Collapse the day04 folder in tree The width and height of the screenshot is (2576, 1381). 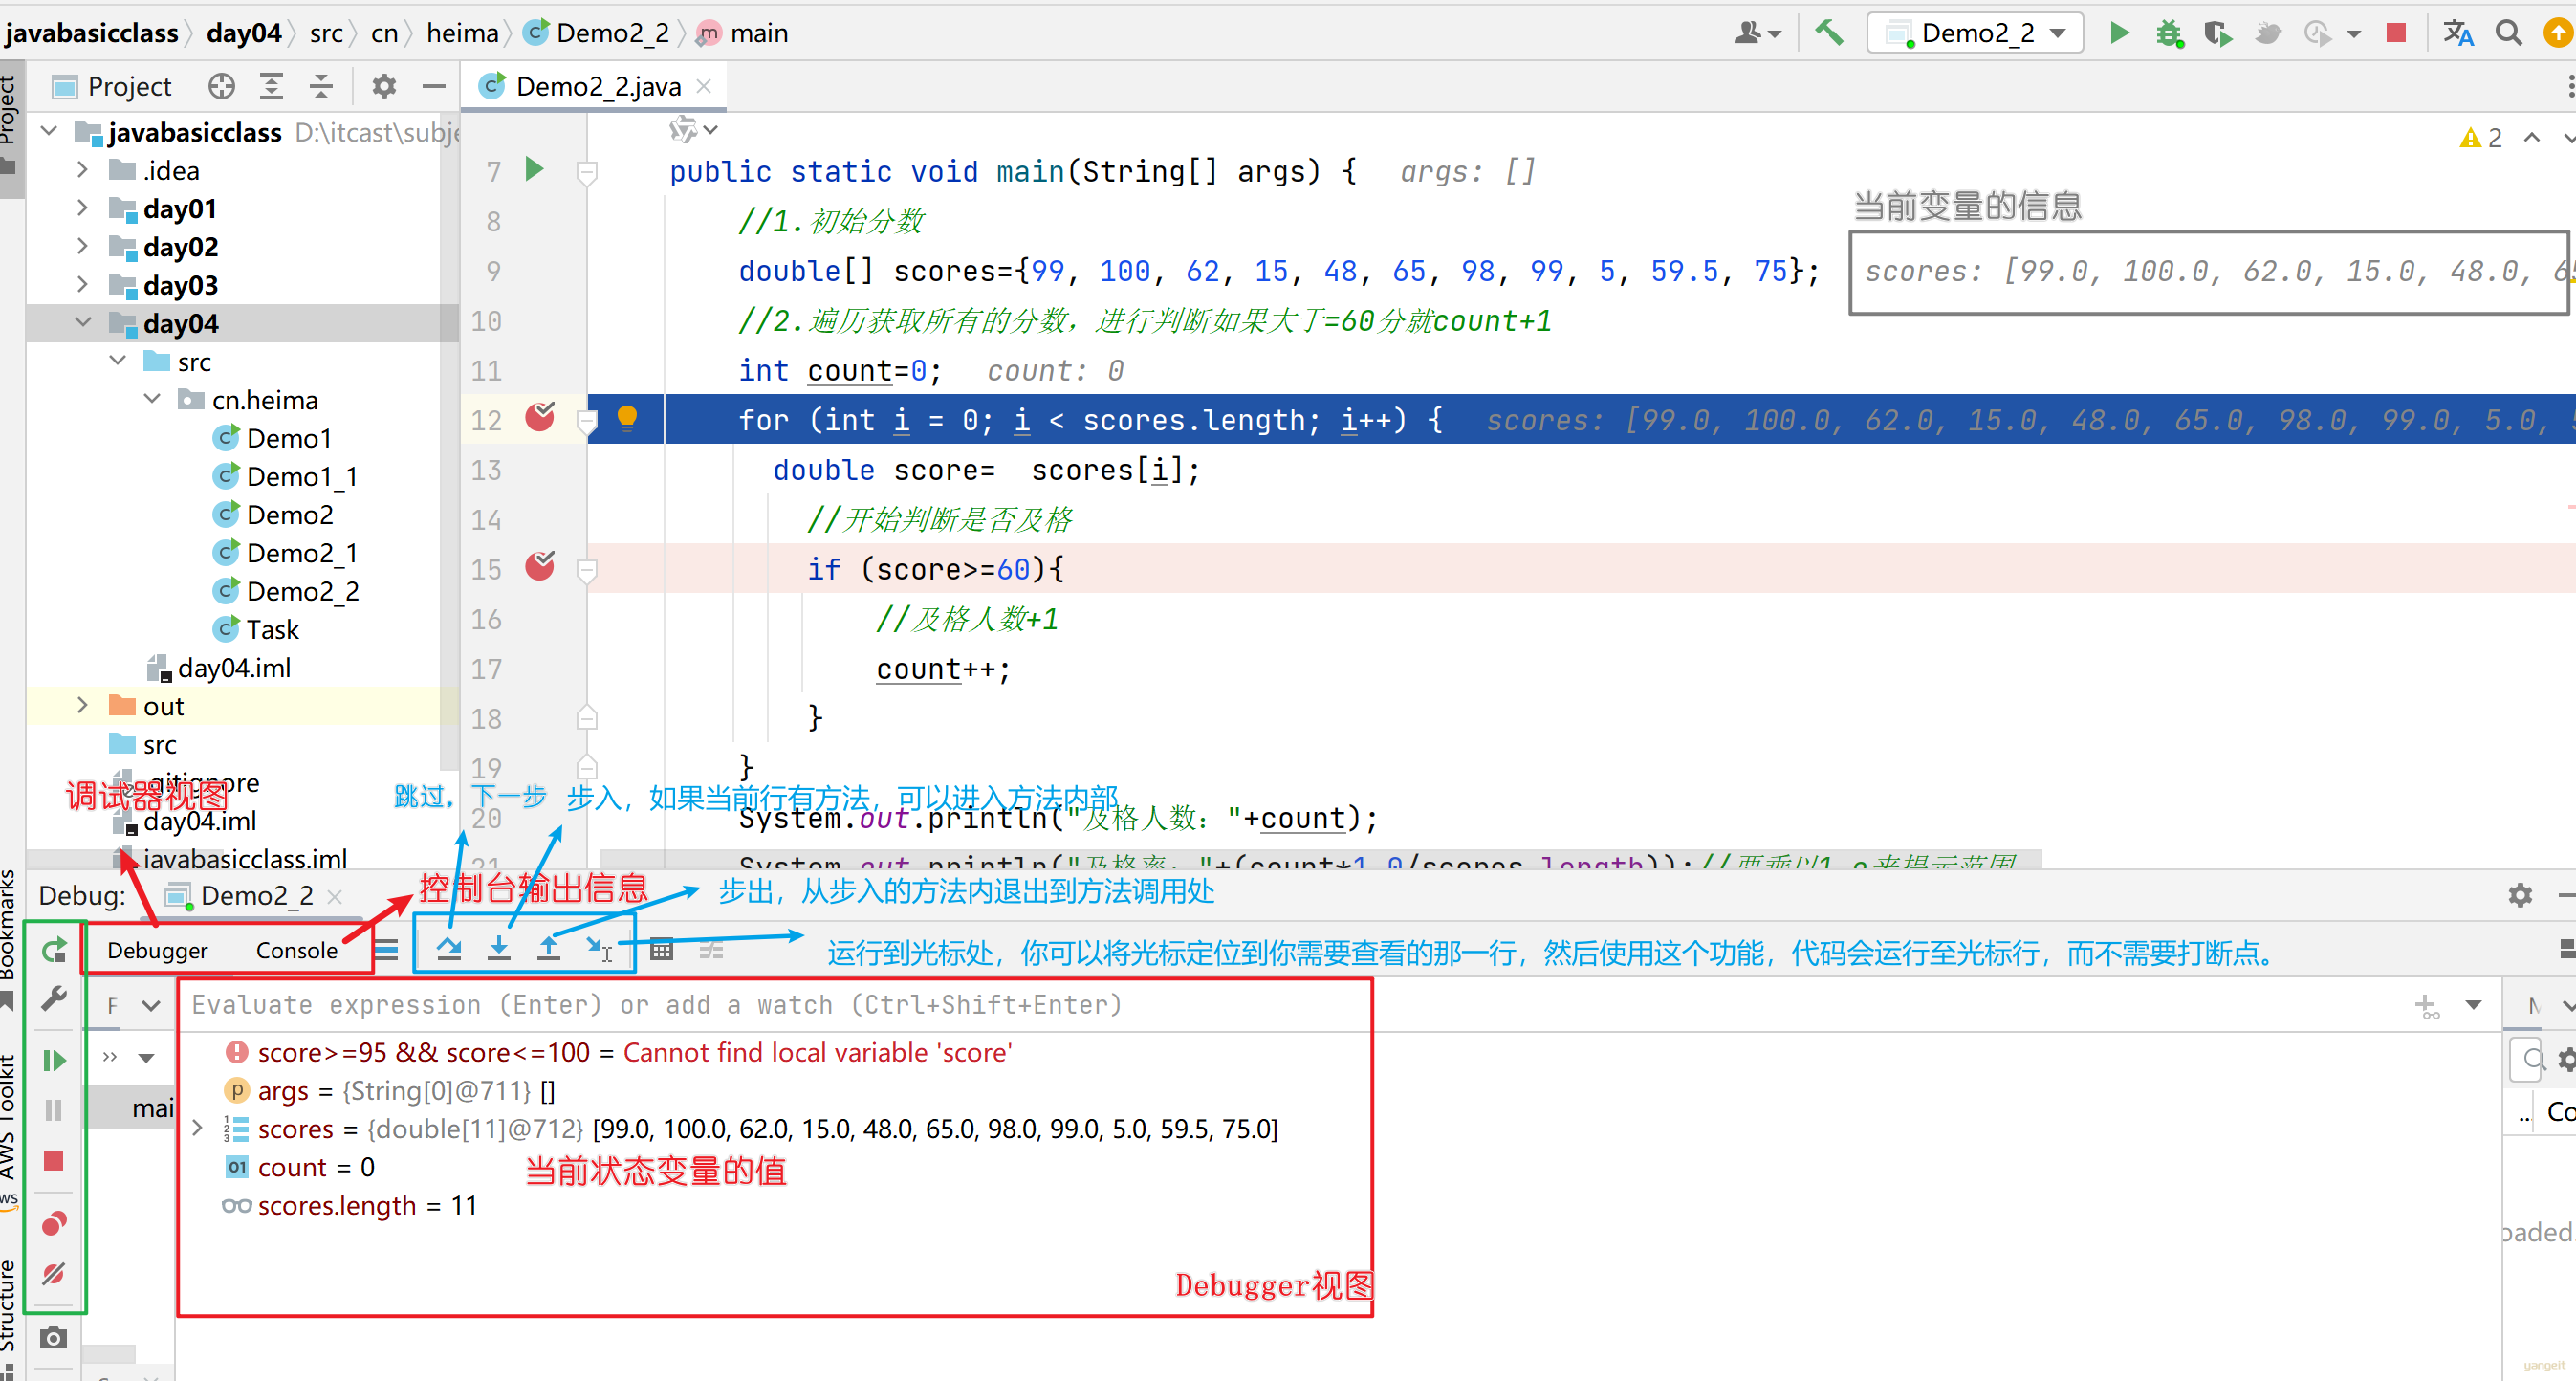(x=83, y=322)
